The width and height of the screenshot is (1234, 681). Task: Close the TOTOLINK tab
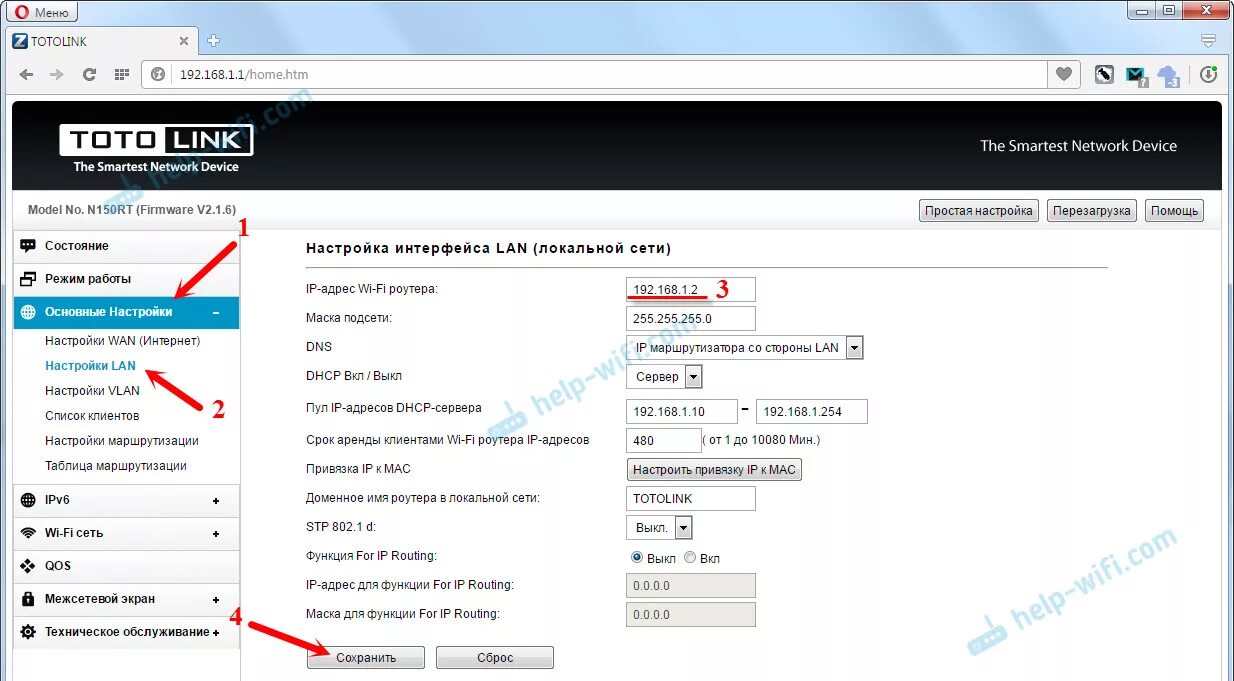(x=183, y=41)
